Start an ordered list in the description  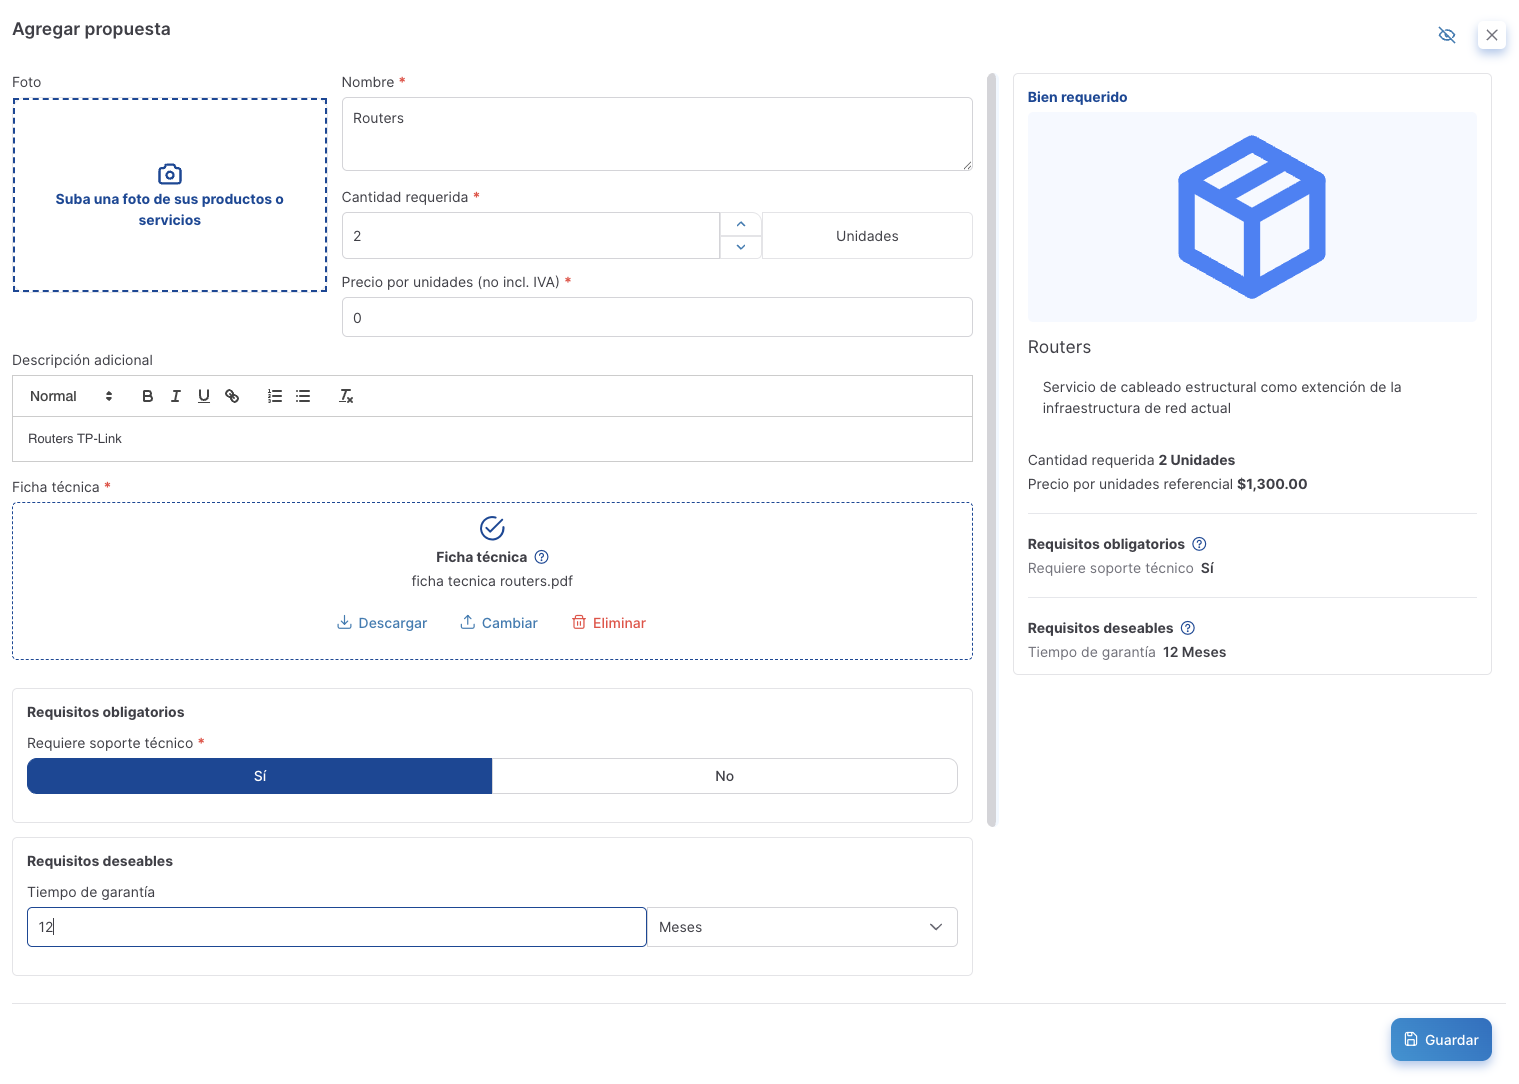[x=275, y=396]
